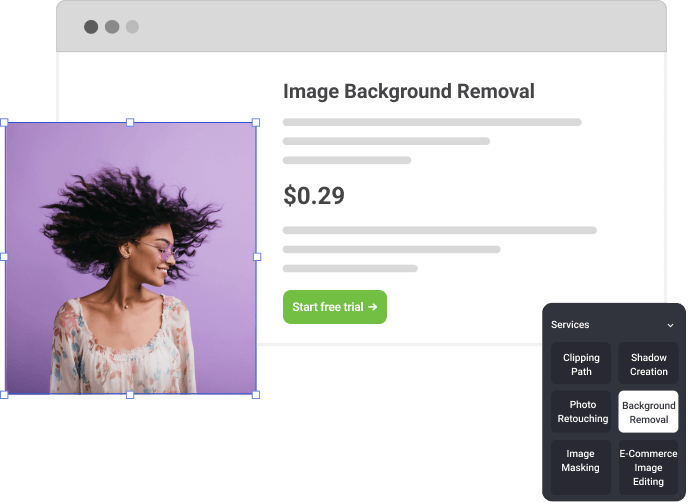Pick the Photo Retouching option
The height and width of the screenshot is (502, 692).
pos(581,412)
